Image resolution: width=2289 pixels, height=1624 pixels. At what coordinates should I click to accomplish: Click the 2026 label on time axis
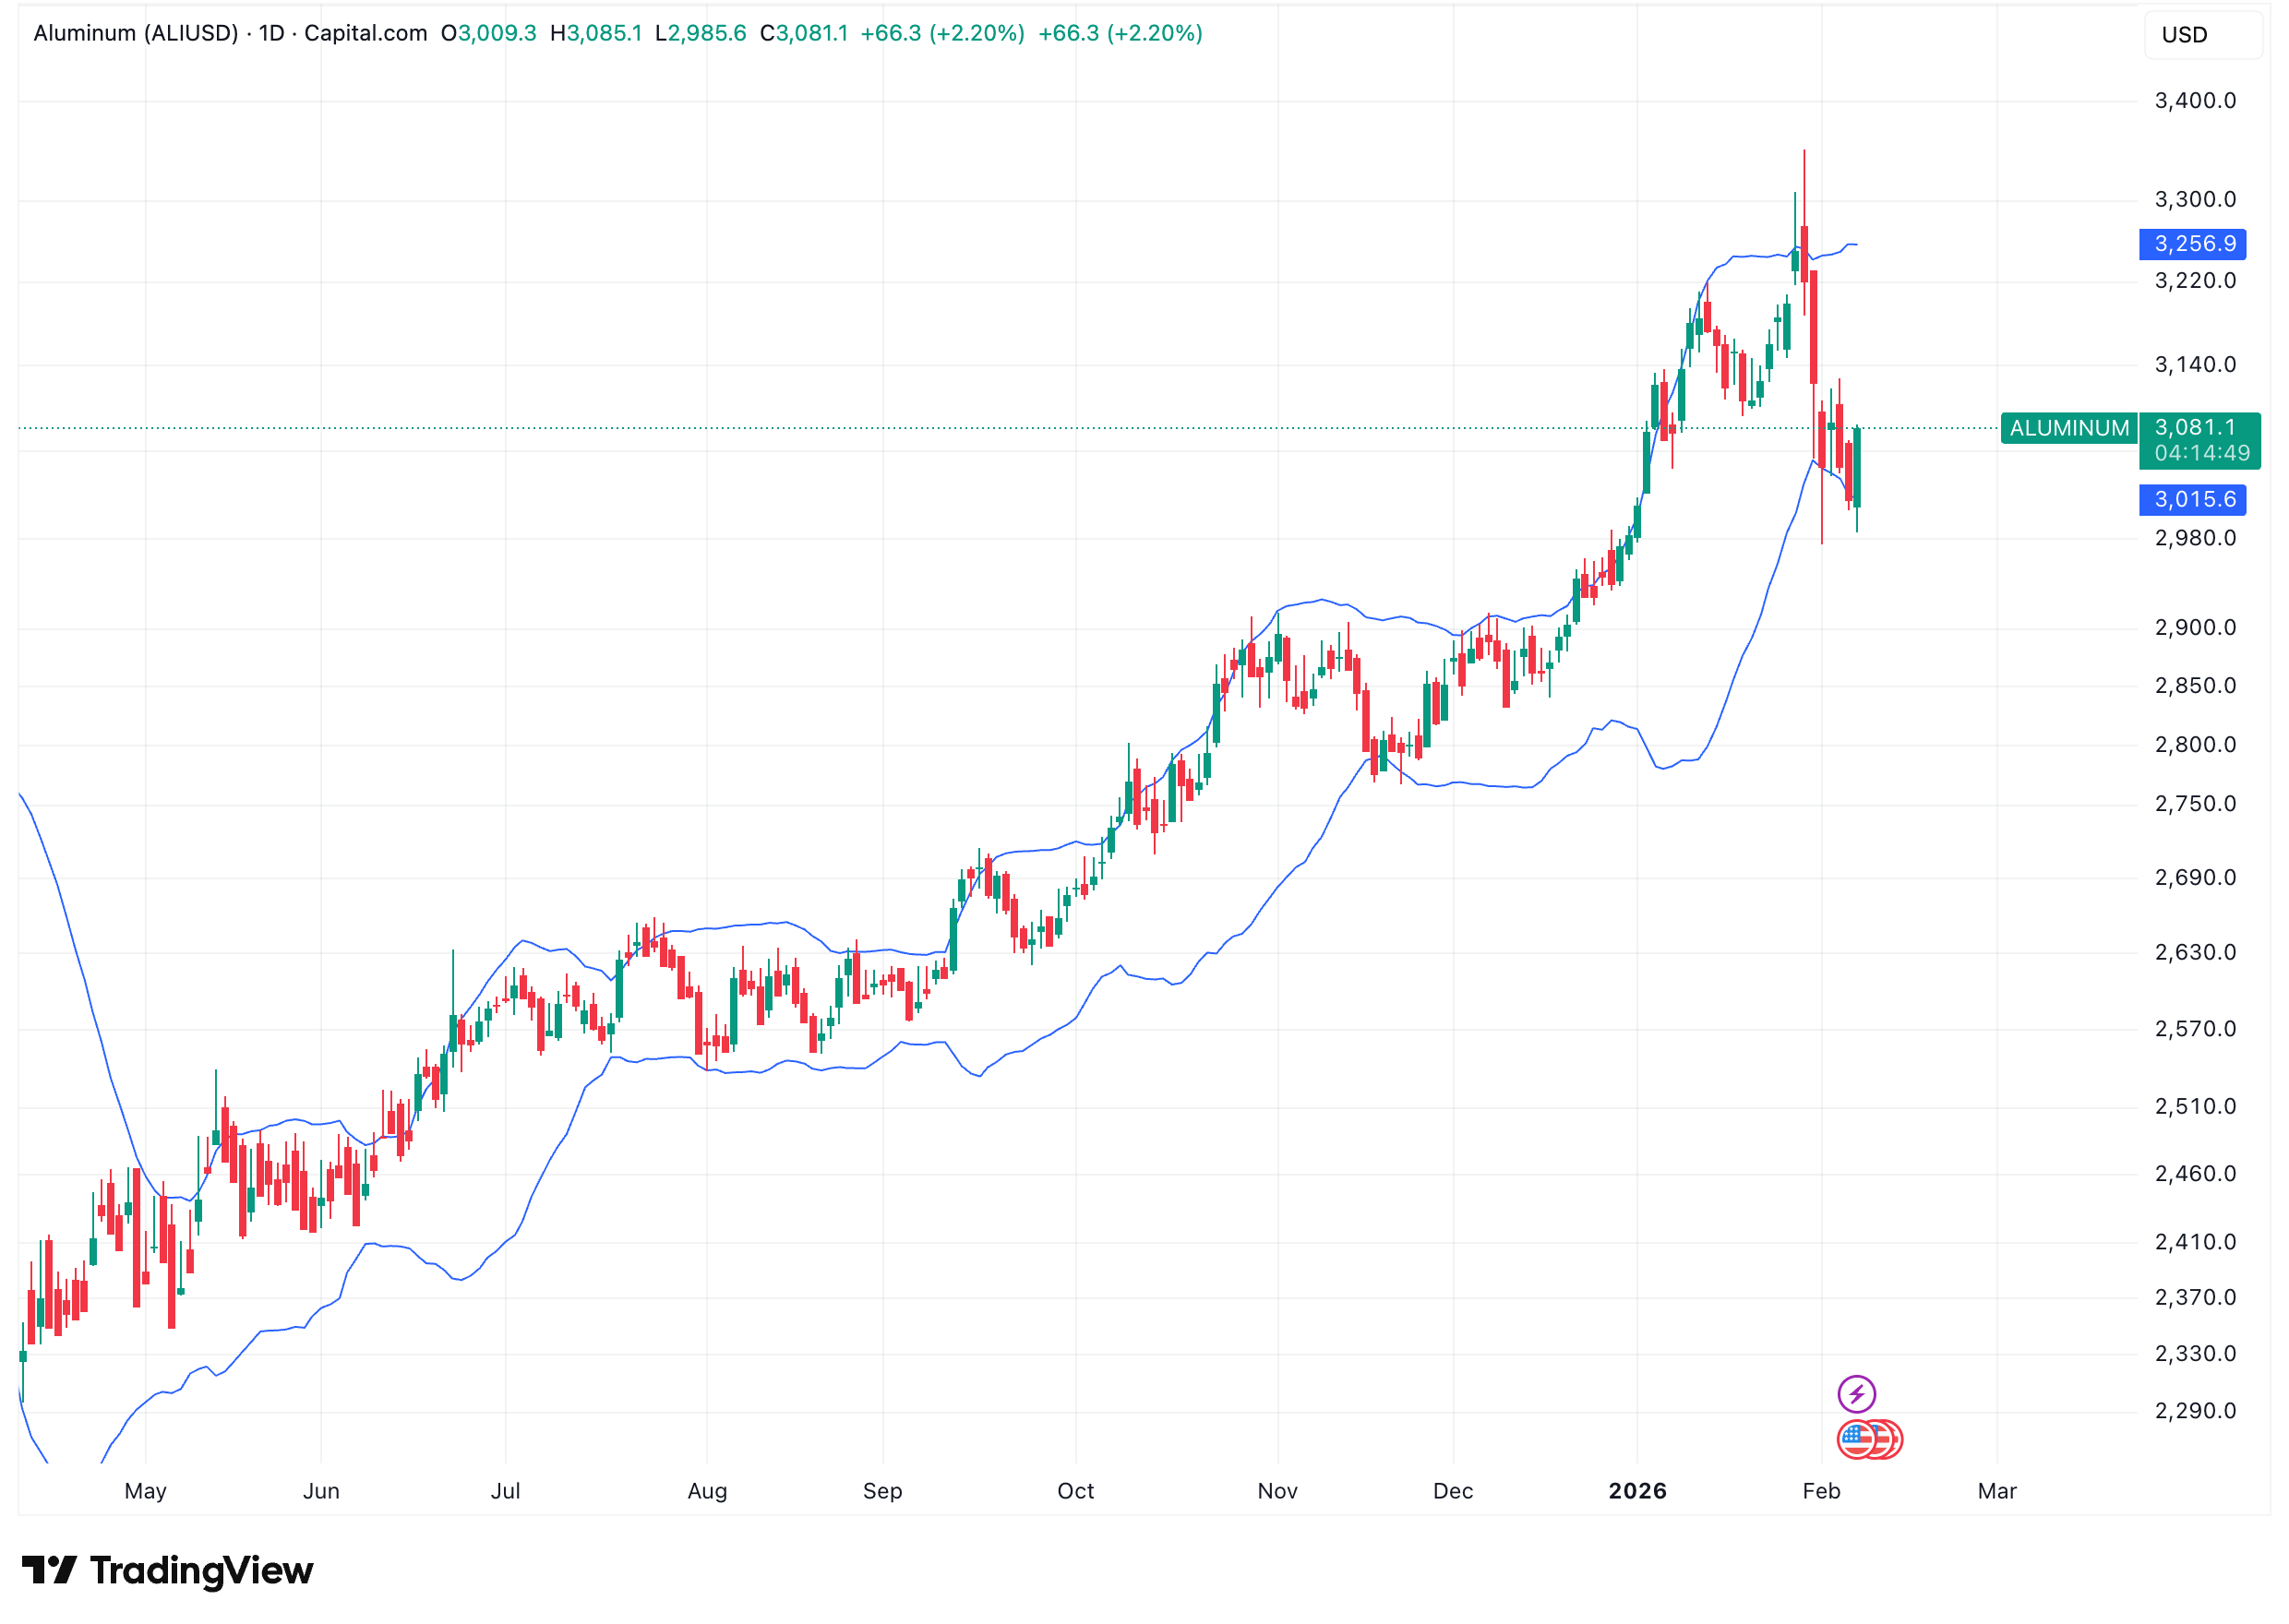tap(1637, 1490)
